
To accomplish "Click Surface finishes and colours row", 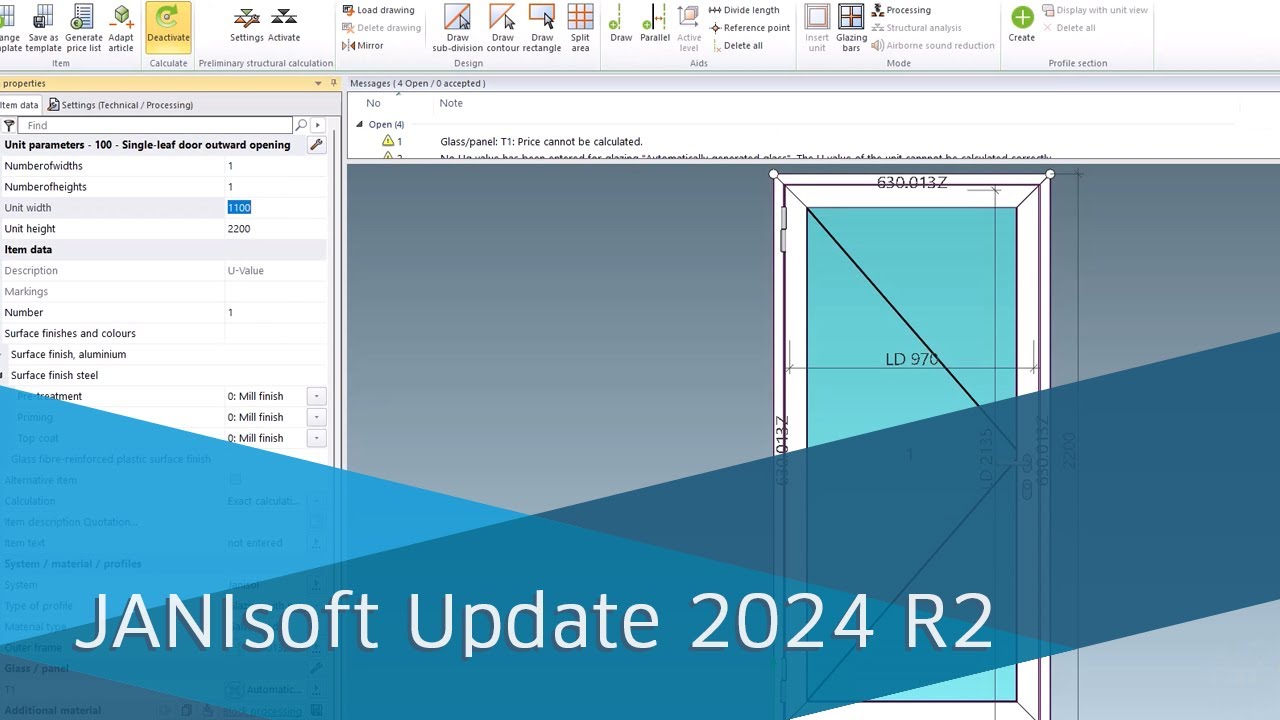I will point(163,334).
